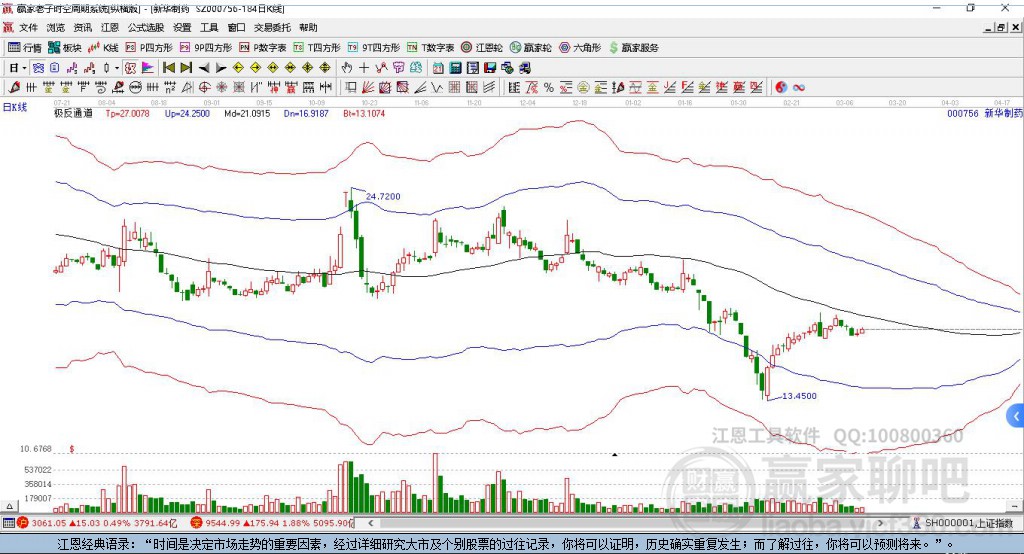Click the table icon in status bar
Viewport: 1024px width, 554px height.
tap(9, 523)
